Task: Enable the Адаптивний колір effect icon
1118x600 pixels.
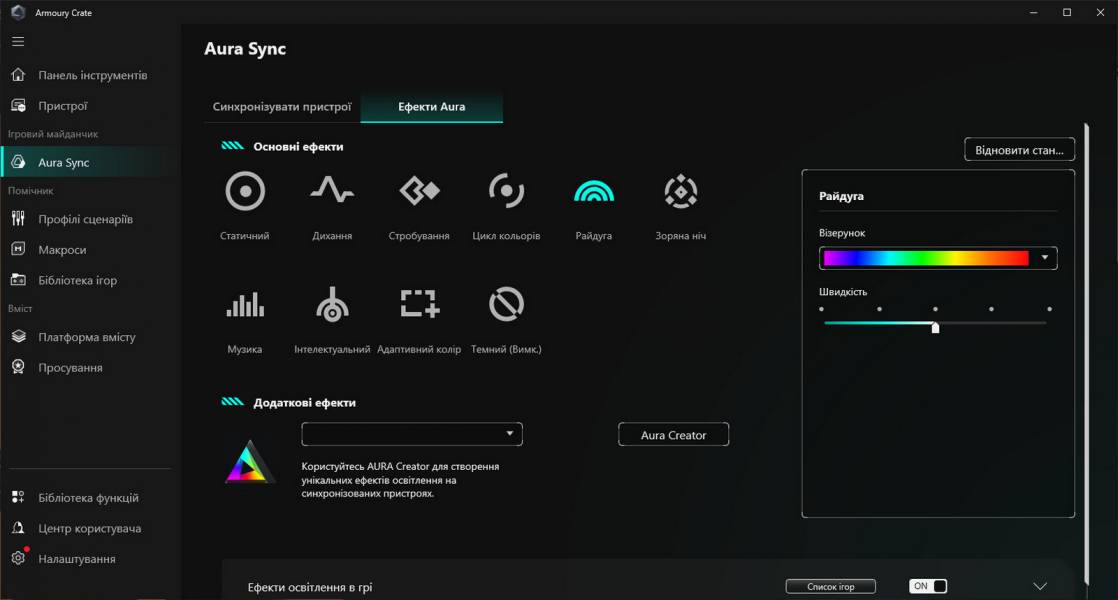Action: [419, 305]
